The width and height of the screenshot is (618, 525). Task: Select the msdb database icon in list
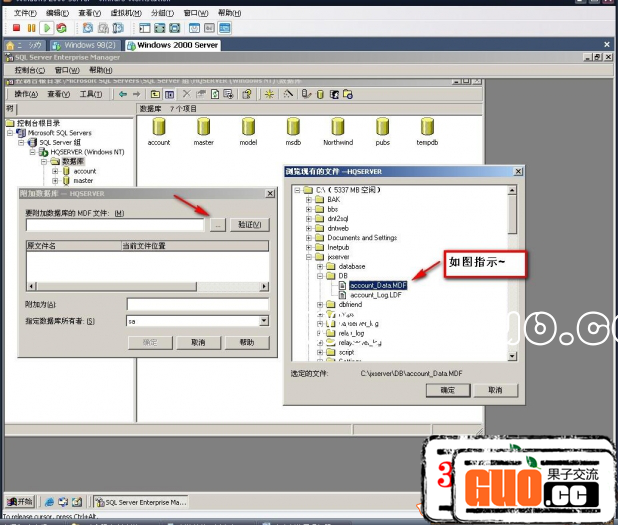[x=293, y=127]
